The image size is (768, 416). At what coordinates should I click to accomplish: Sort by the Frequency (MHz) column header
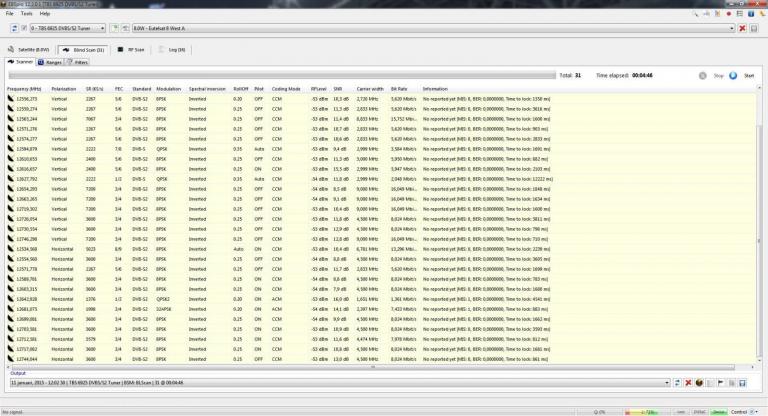(22, 88)
